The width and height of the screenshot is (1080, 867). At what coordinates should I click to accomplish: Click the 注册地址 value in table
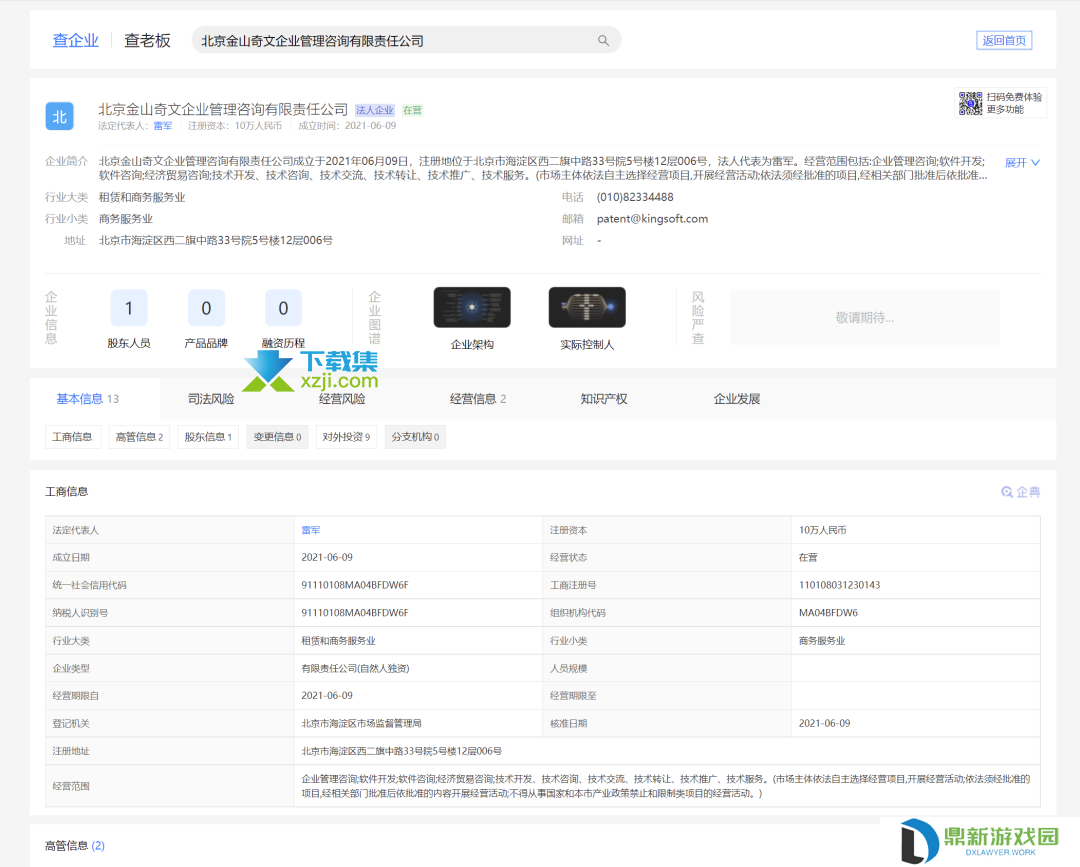[402, 751]
